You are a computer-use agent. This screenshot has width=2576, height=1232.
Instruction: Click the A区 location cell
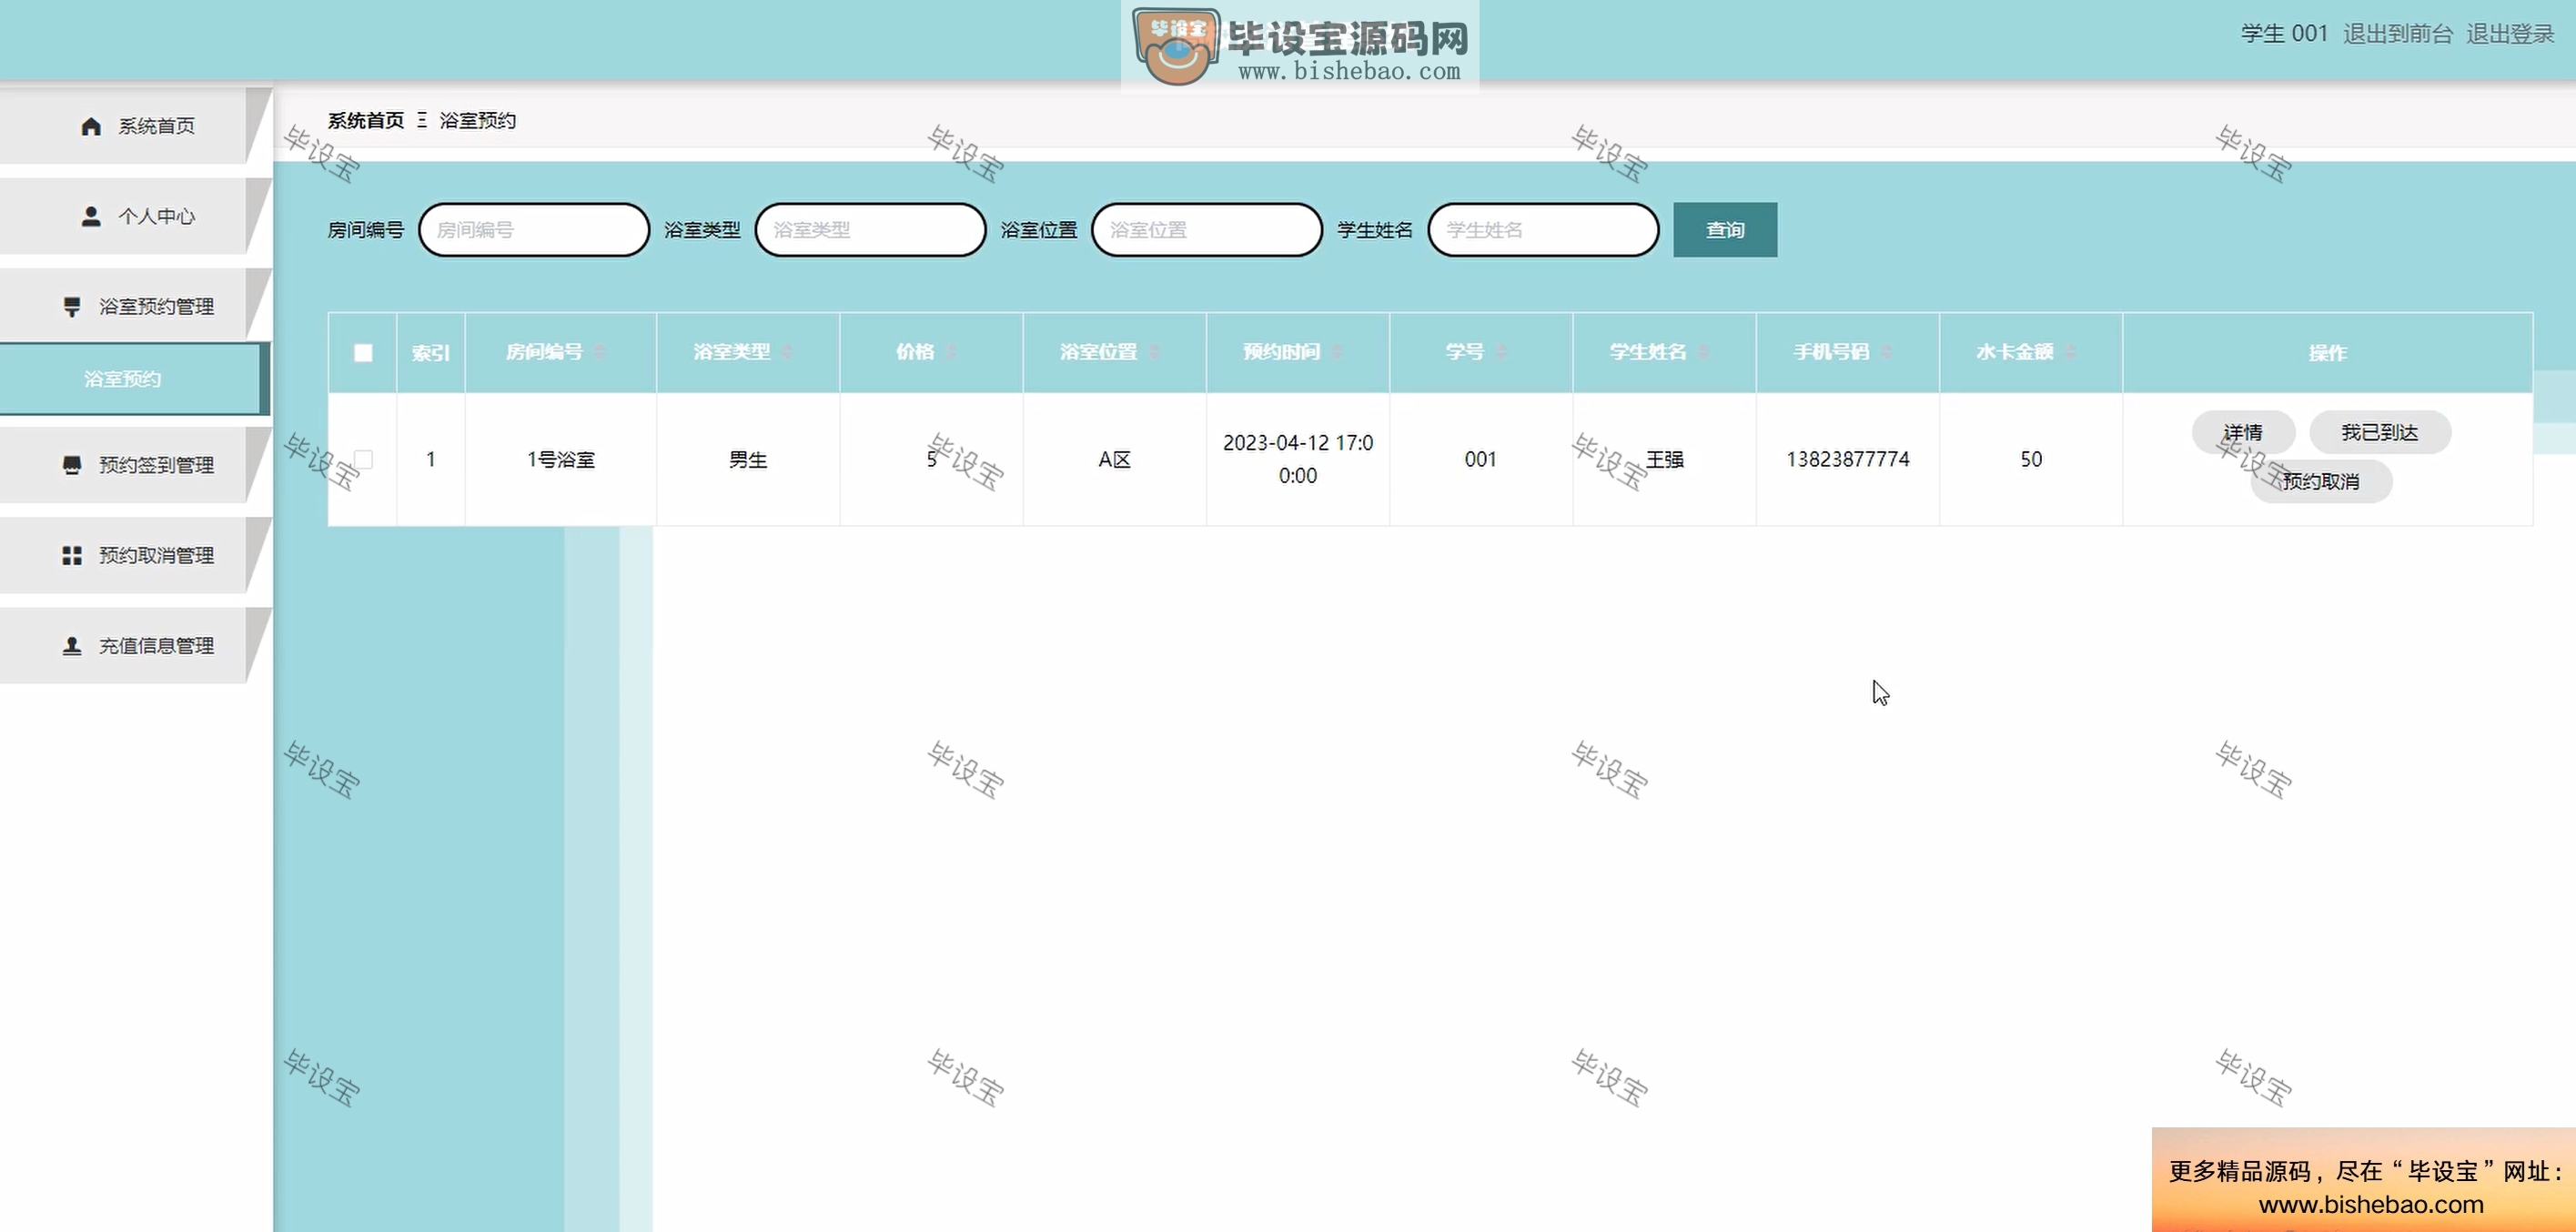click(x=1114, y=459)
